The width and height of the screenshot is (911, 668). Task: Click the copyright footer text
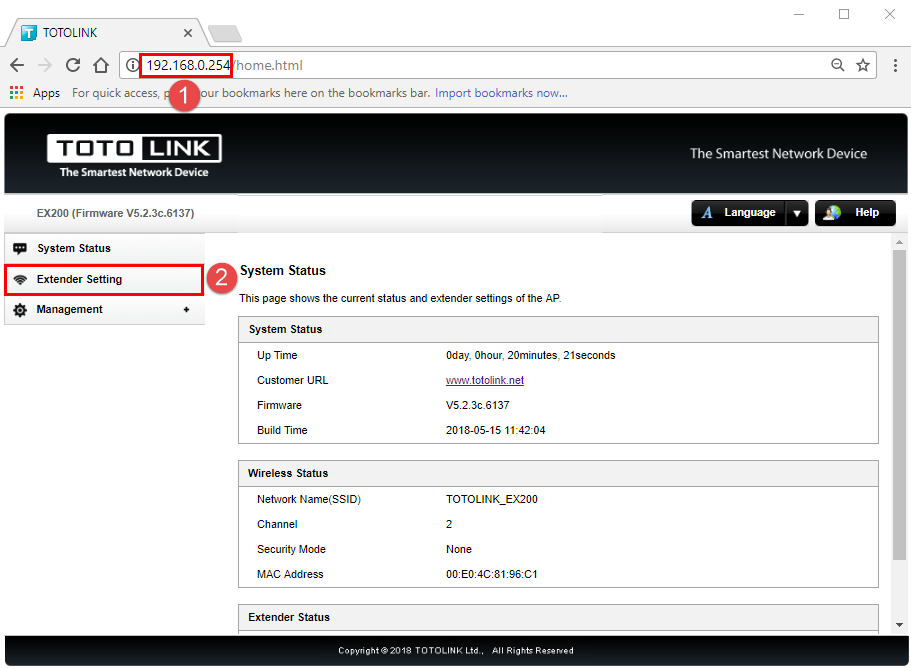[x=456, y=651]
